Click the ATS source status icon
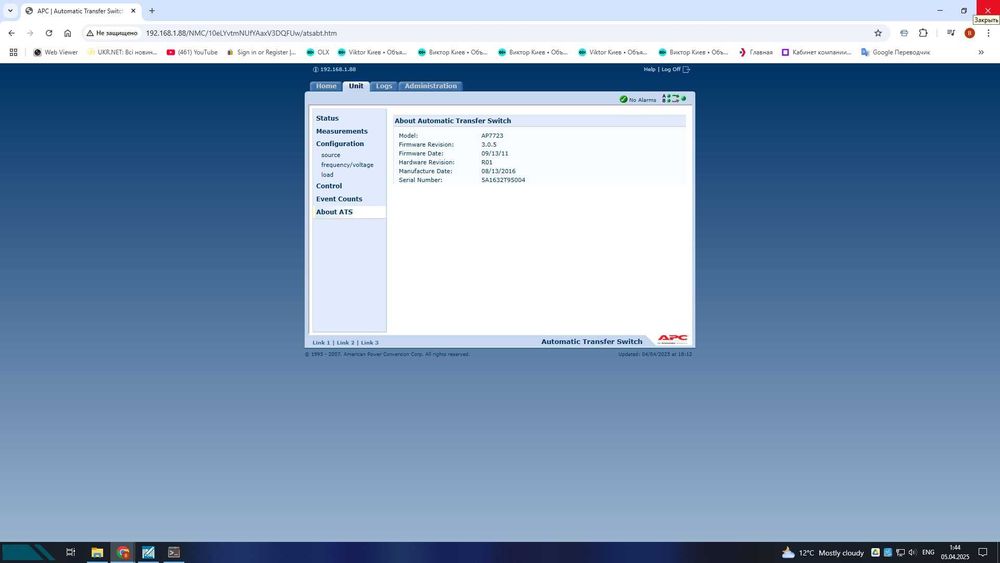This screenshot has height=563, width=1000. (x=673, y=99)
